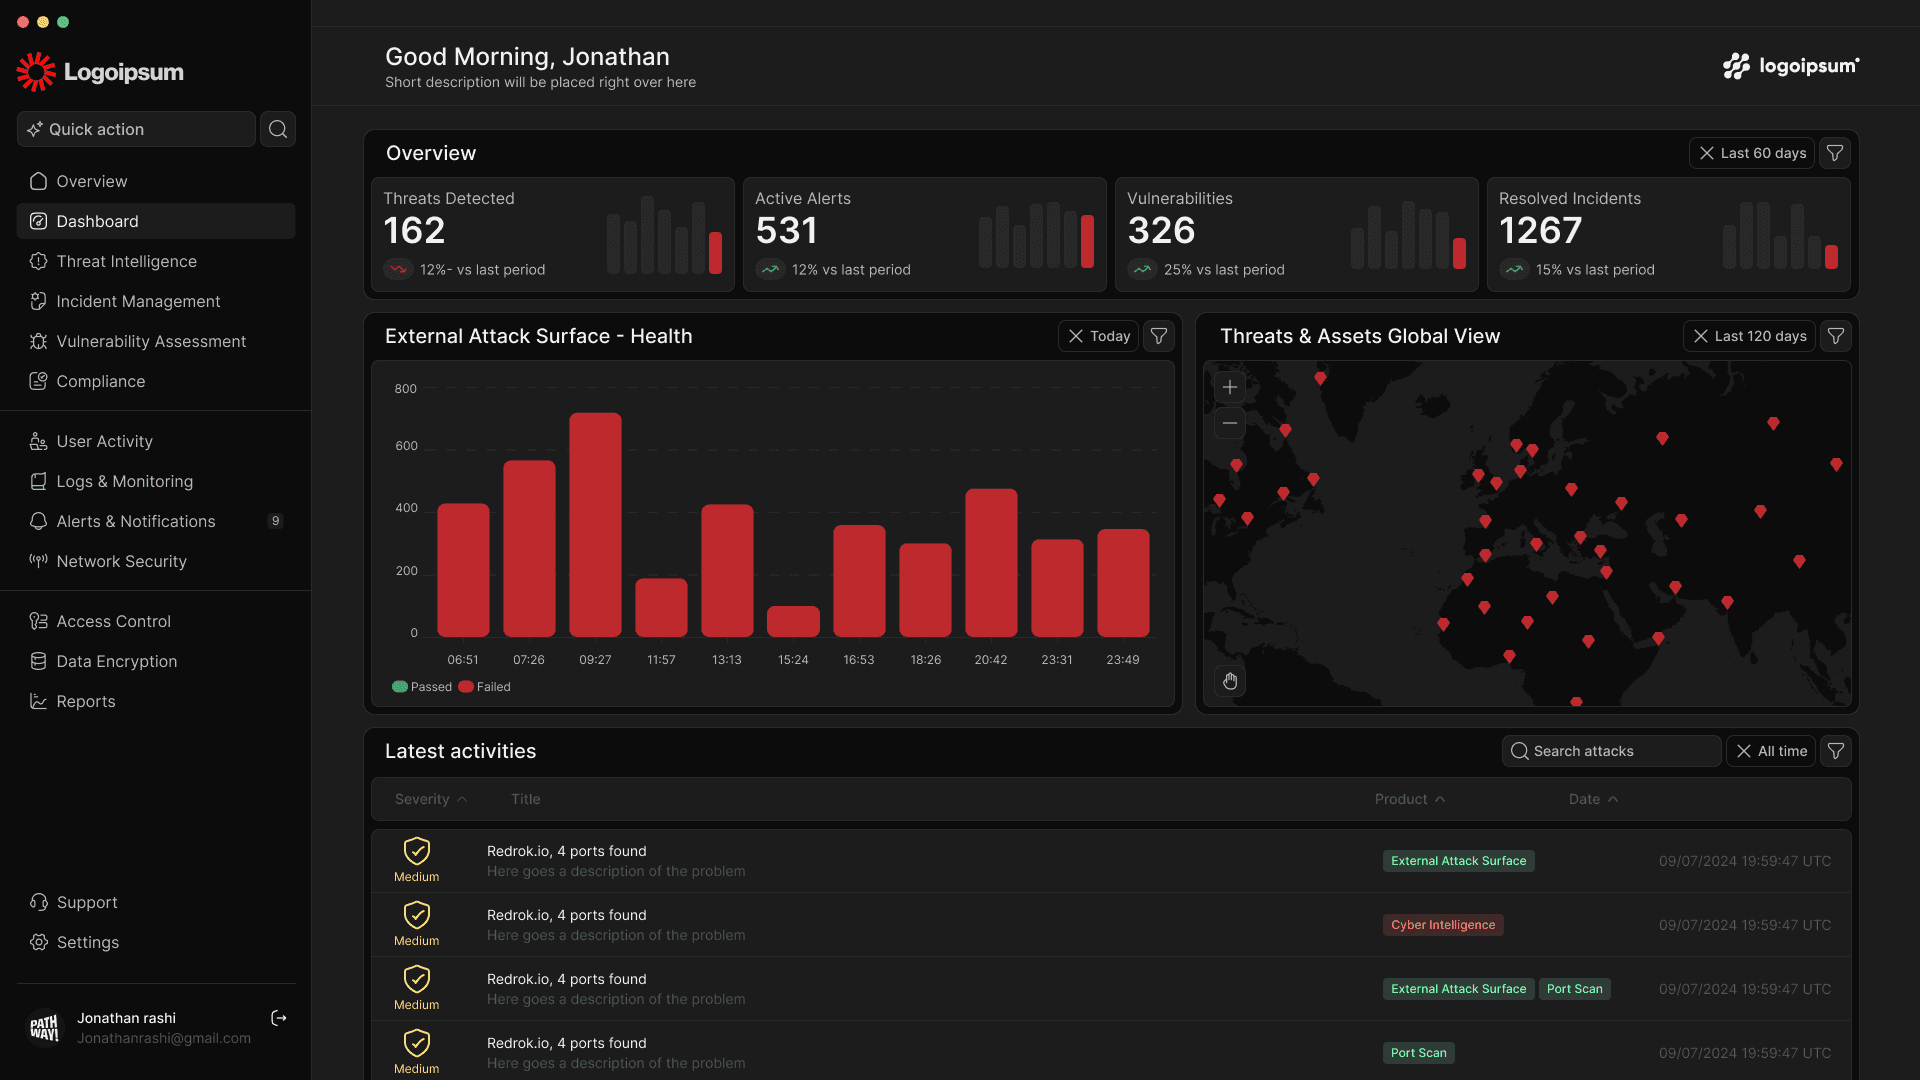Click the Passed legend swatch
The width and height of the screenshot is (1920, 1080).
click(400, 687)
